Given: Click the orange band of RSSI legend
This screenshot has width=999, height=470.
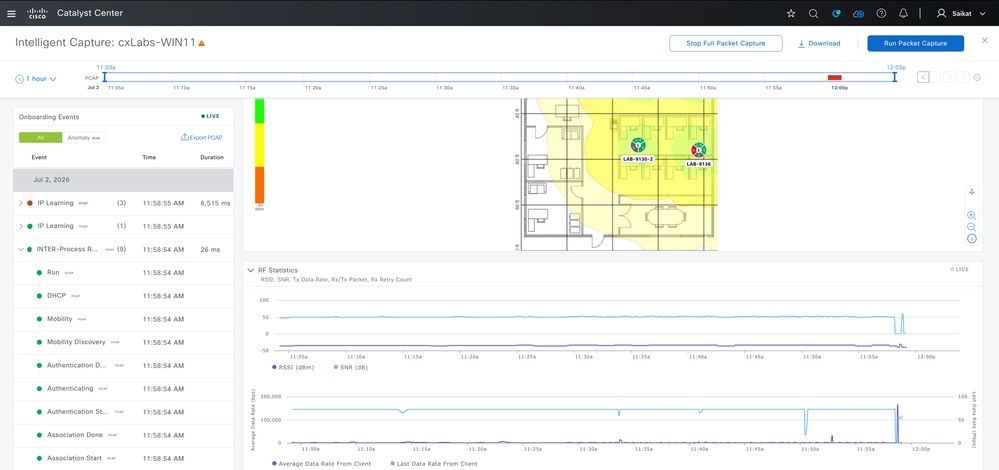Looking at the screenshot, I should [x=259, y=185].
